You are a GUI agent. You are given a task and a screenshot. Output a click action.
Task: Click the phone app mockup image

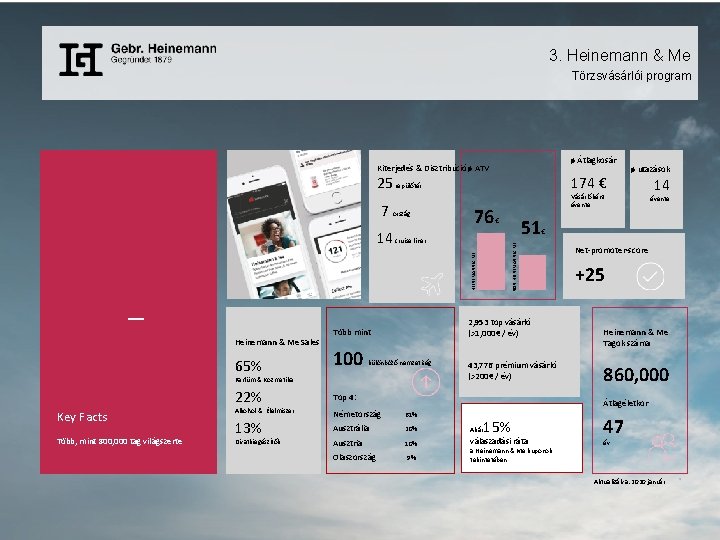pos(294,225)
